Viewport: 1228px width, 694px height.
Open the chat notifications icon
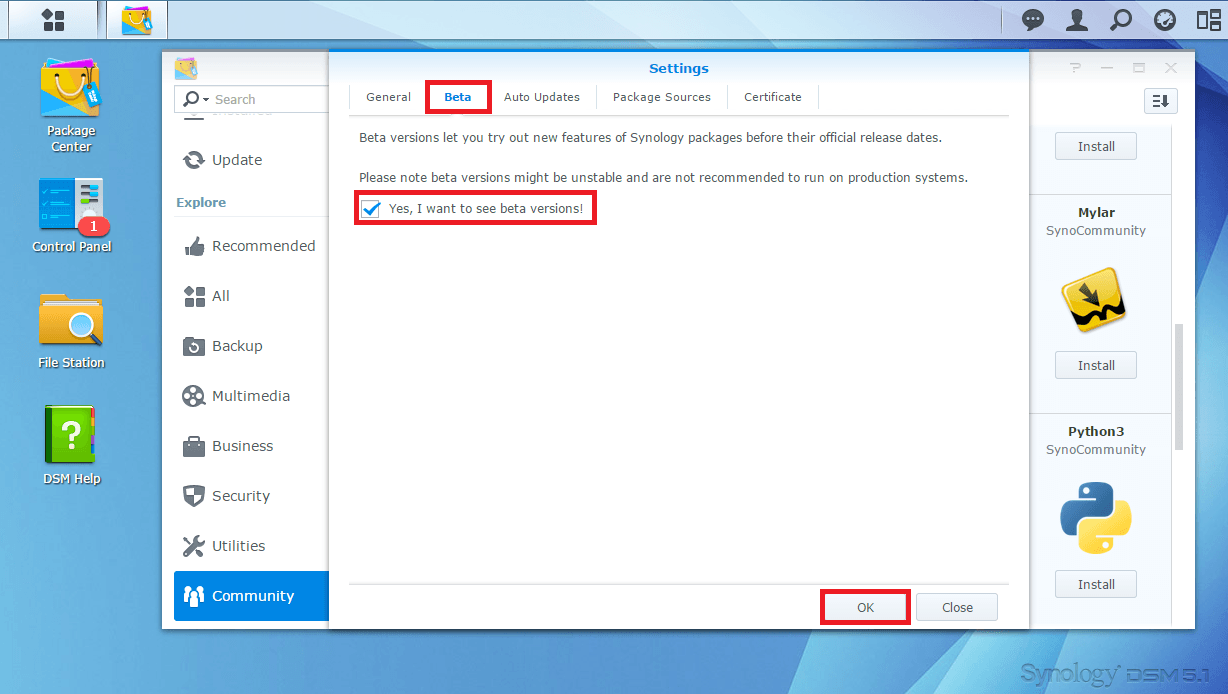tap(1032, 20)
